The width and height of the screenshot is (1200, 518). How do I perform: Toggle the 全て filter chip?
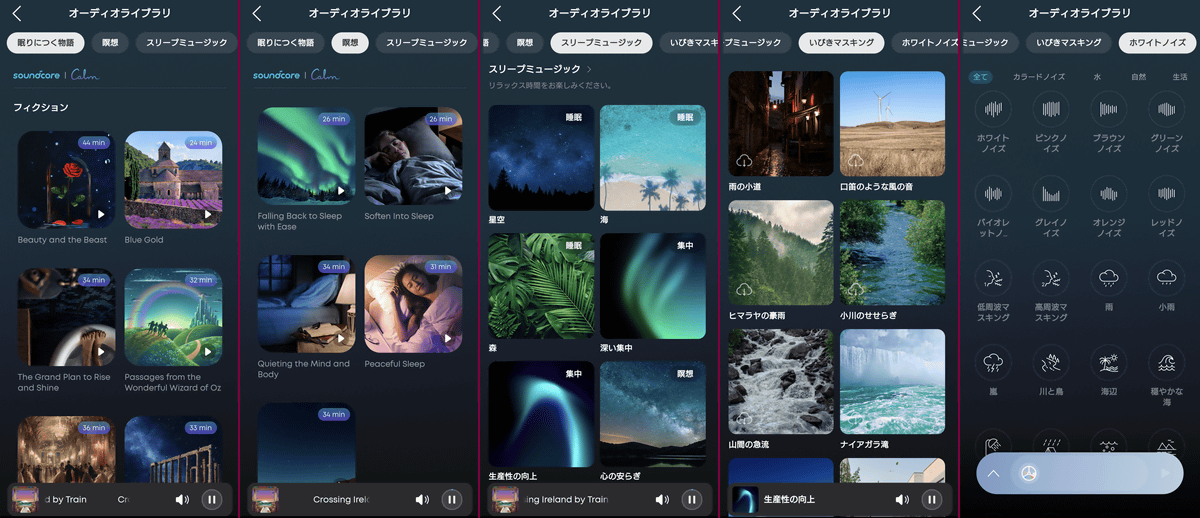pos(981,77)
